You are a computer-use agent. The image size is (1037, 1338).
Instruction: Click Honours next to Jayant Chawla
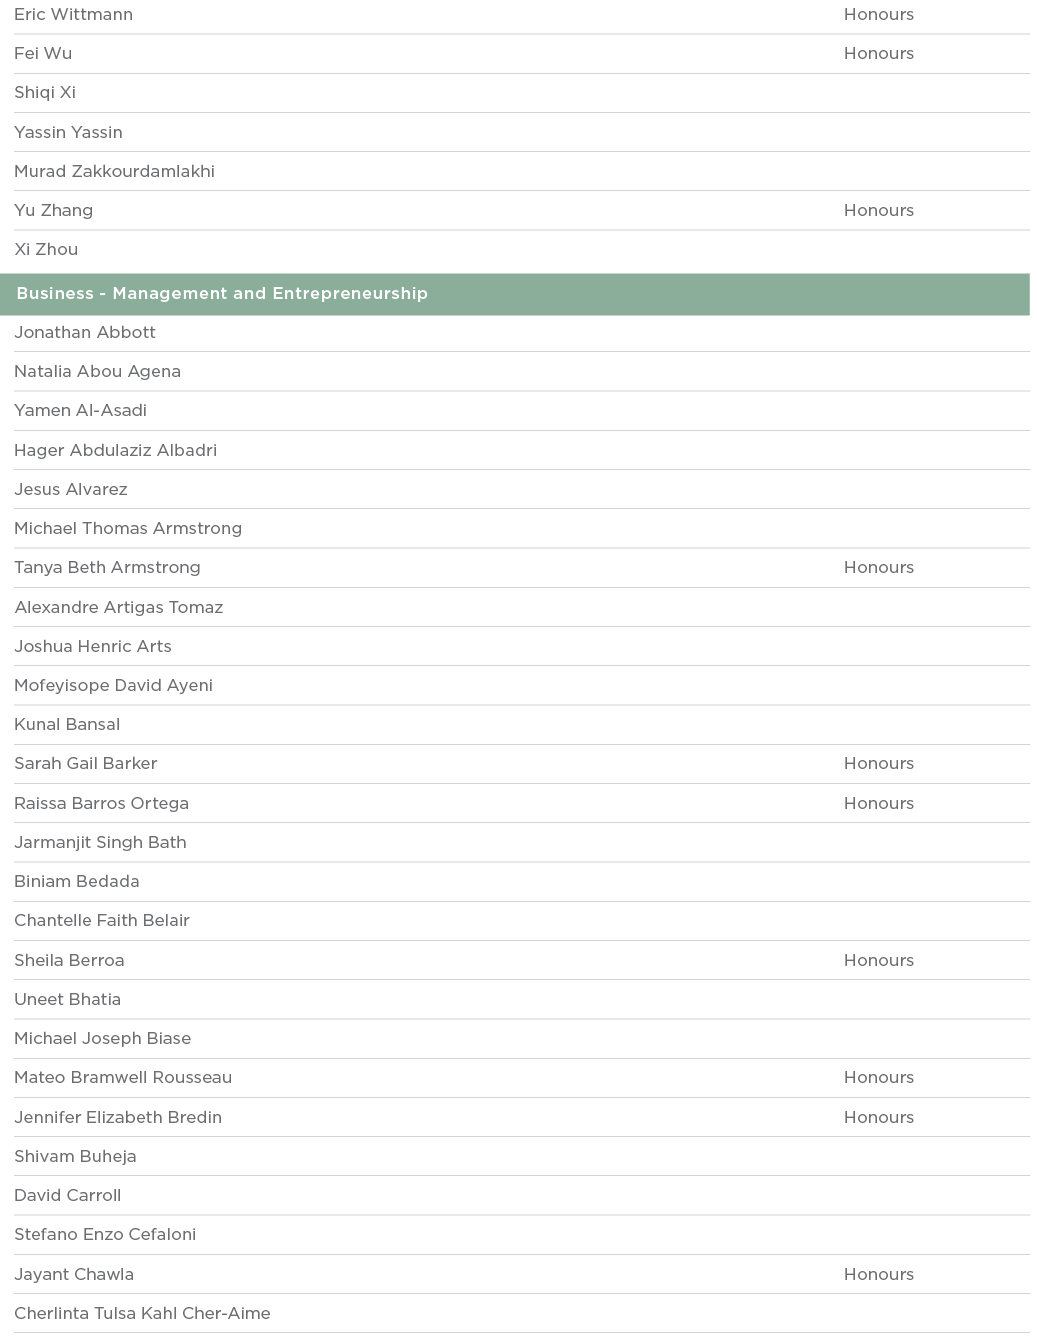[878, 1275]
